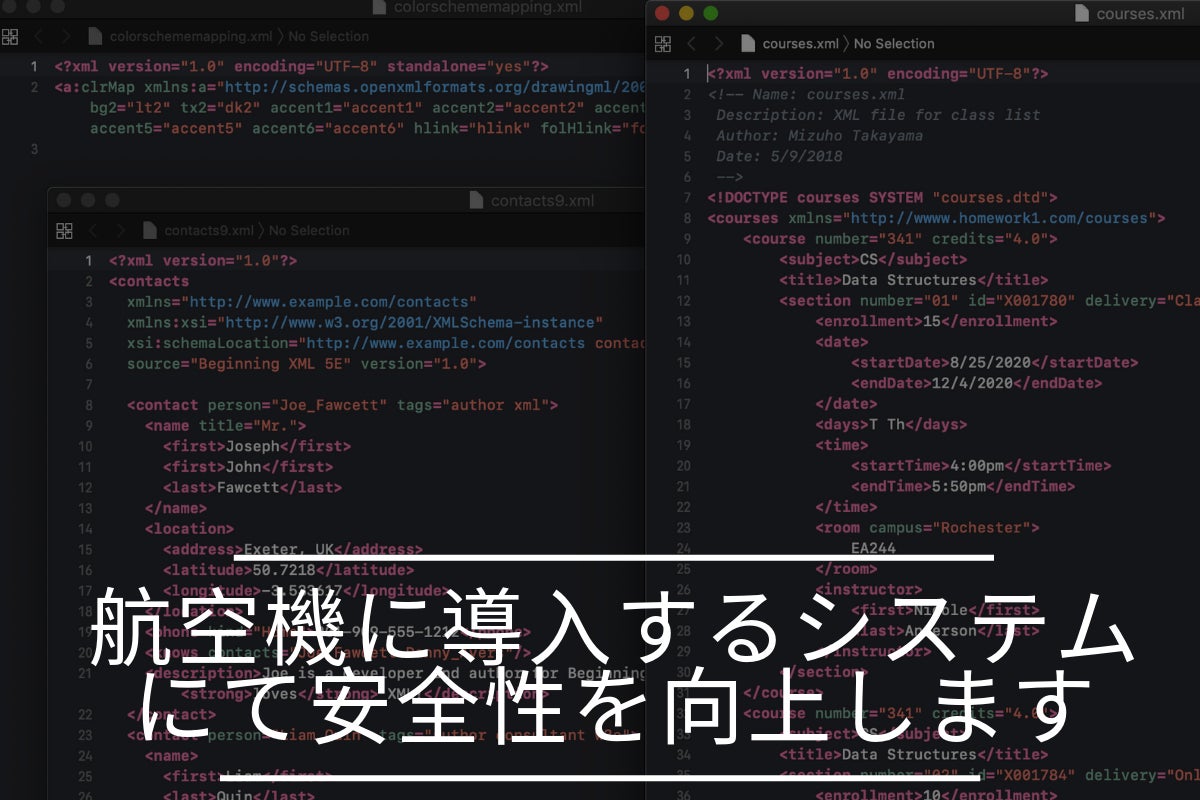Click forward arrow in contacts9.xml jump bar
Image resolution: width=1200 pixels, height=800 pixels.
(x=119, y=231)
